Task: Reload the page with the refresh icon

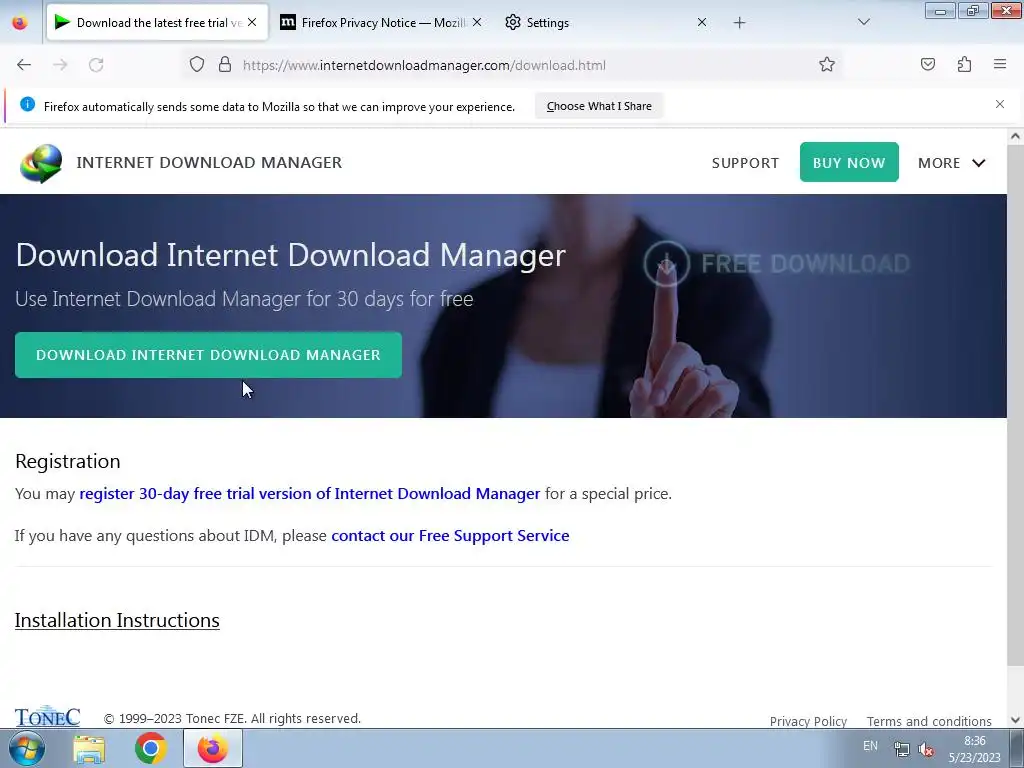Action: pos(96,65)
